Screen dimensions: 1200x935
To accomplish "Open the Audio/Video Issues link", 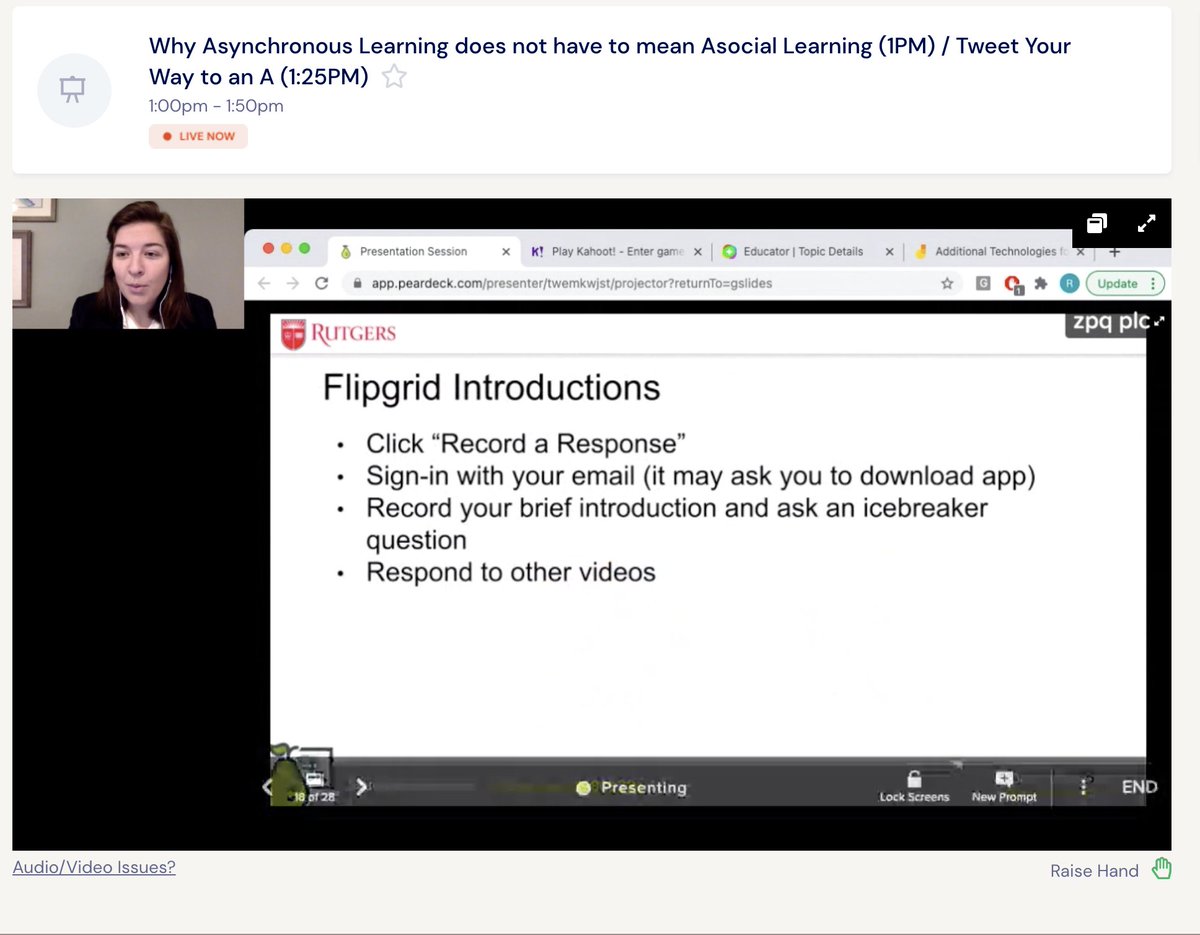I will (94, 867).
